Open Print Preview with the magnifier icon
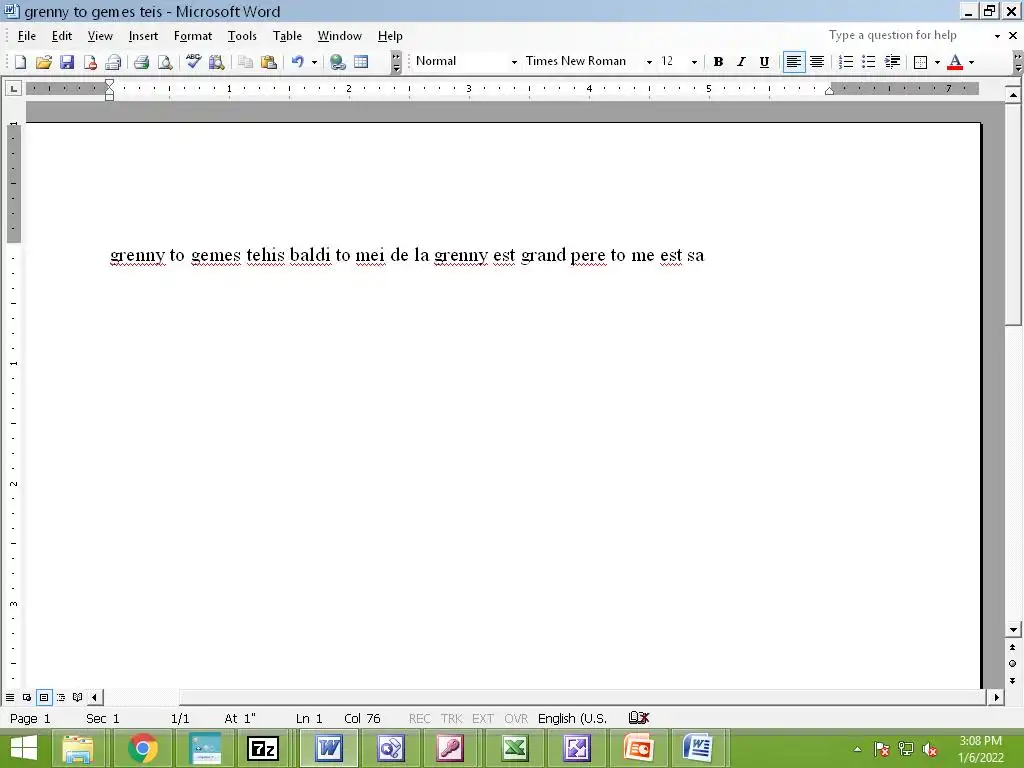1024x768 pixels. coord(165,62)
